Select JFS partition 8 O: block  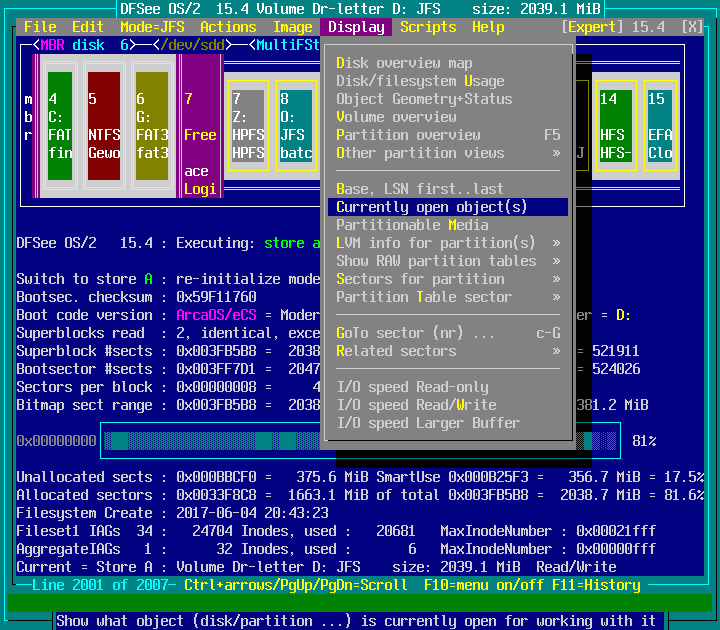(296, 126)
